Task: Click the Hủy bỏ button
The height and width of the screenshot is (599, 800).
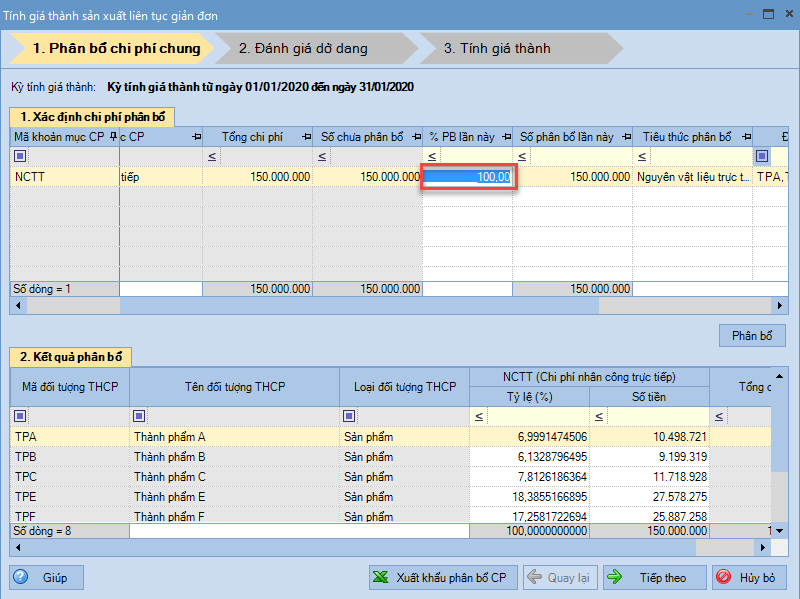Action: point(748,578)
